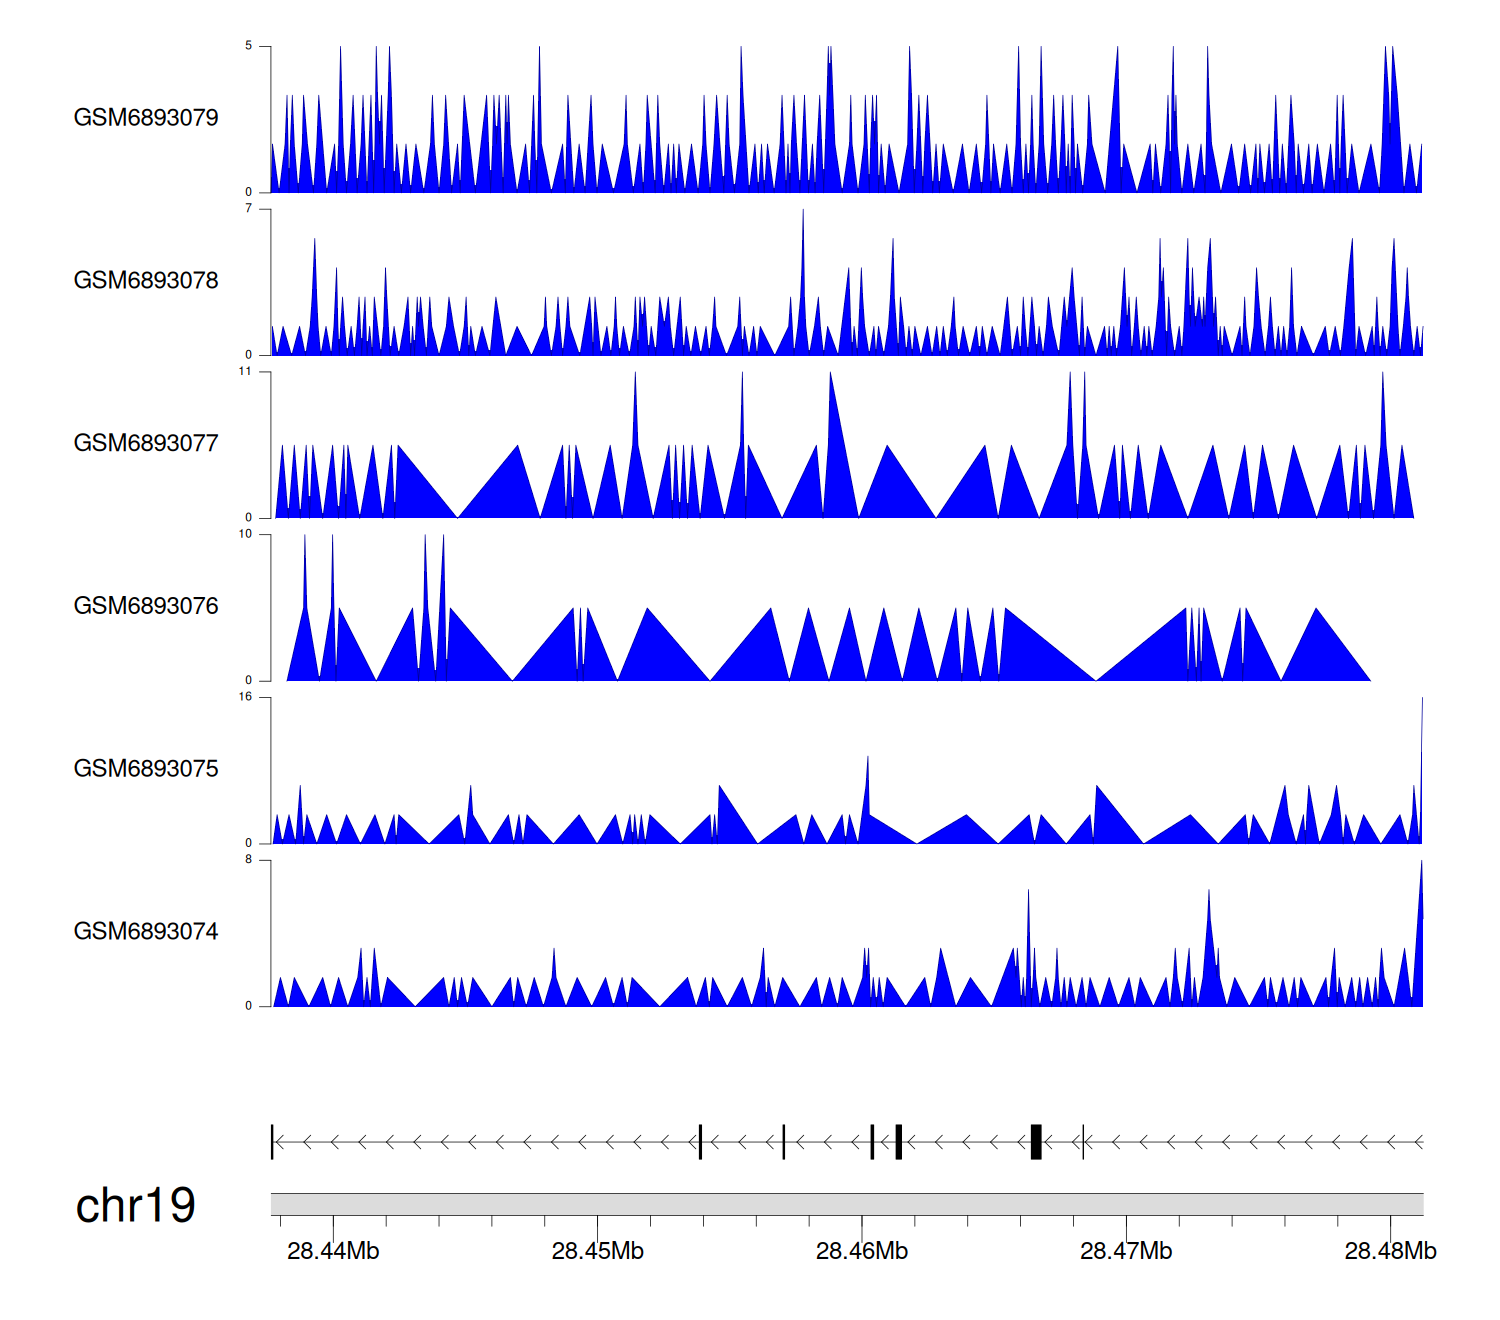Select the GSM6893075 sample name

pyautogui.click(x=146, y=769)
